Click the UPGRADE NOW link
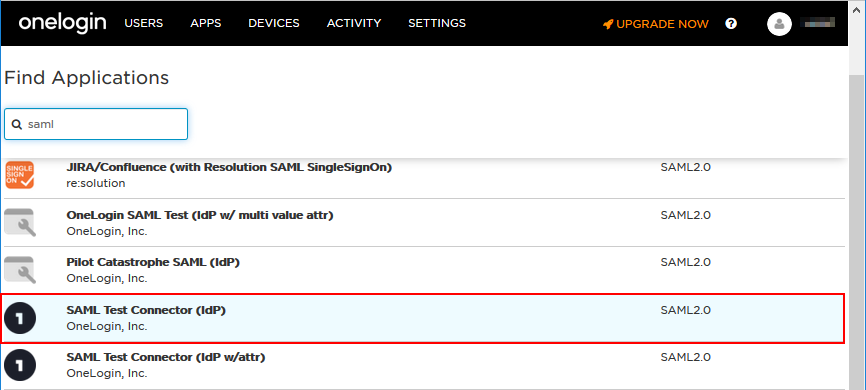The width and height of the screenshot is (866, 390). (x=662, y=24)
